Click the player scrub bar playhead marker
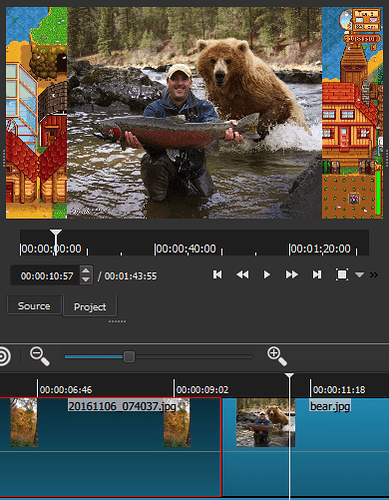Screen dimensions: 389x500 56,233
